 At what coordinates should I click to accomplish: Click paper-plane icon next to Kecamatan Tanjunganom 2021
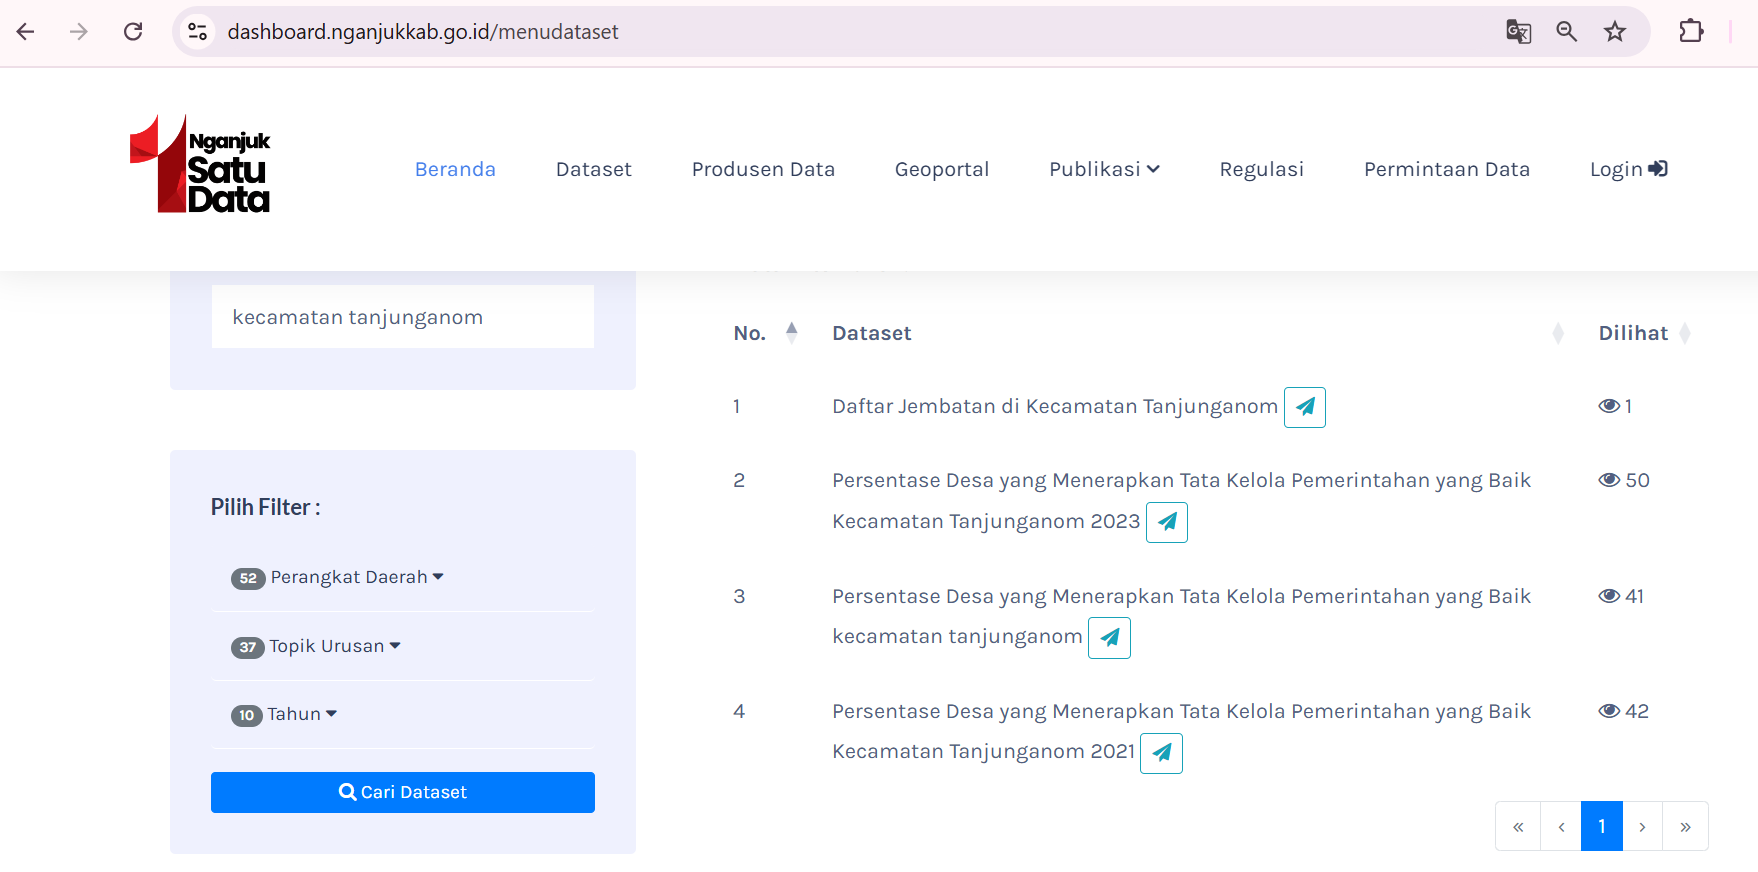[x=1161, y=753]
